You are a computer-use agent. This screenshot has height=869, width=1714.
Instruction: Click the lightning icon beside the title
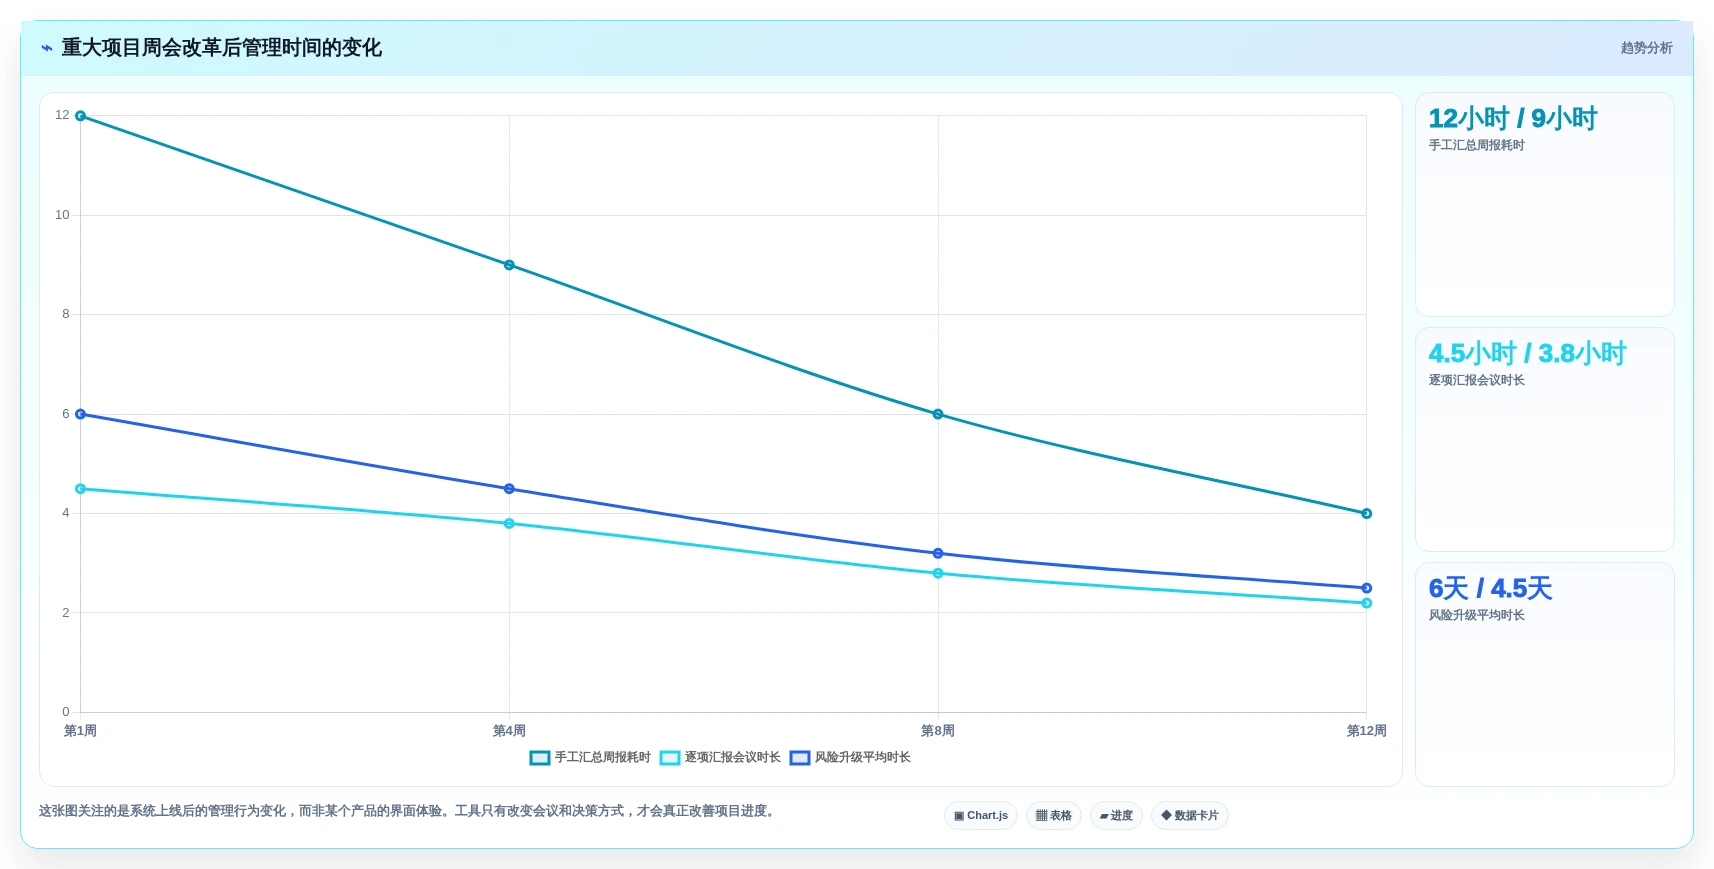(46, 48)
